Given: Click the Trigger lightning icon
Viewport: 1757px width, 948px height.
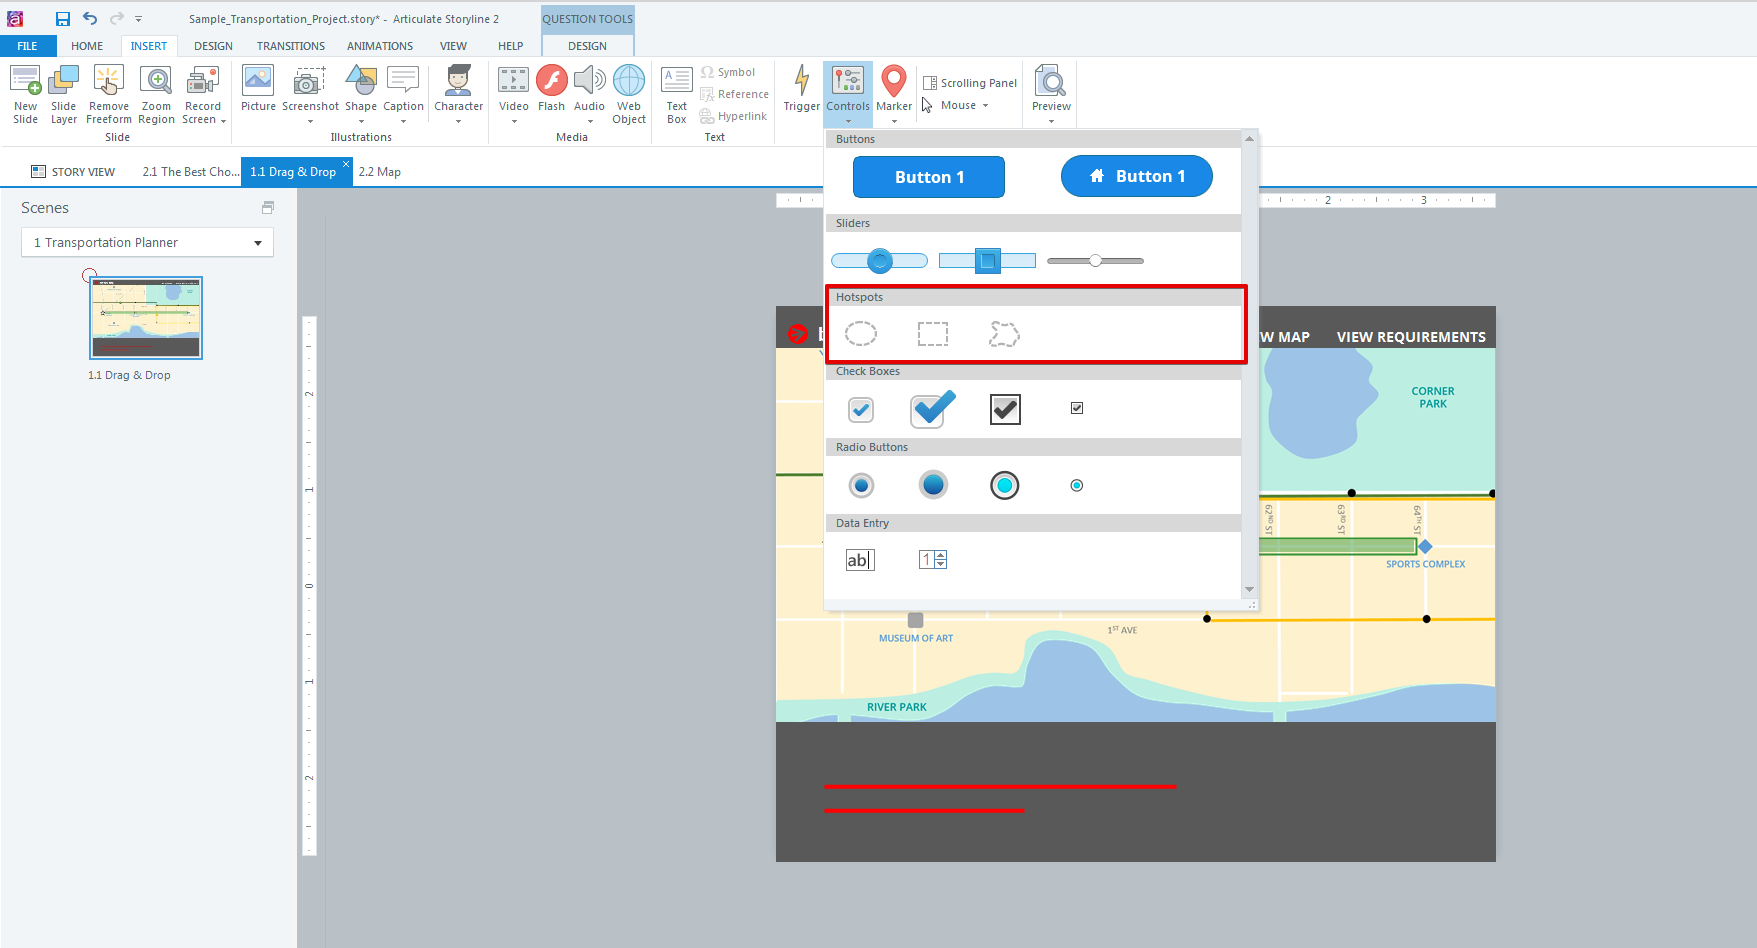Looking at the screenshot, I should coord(801,82).
